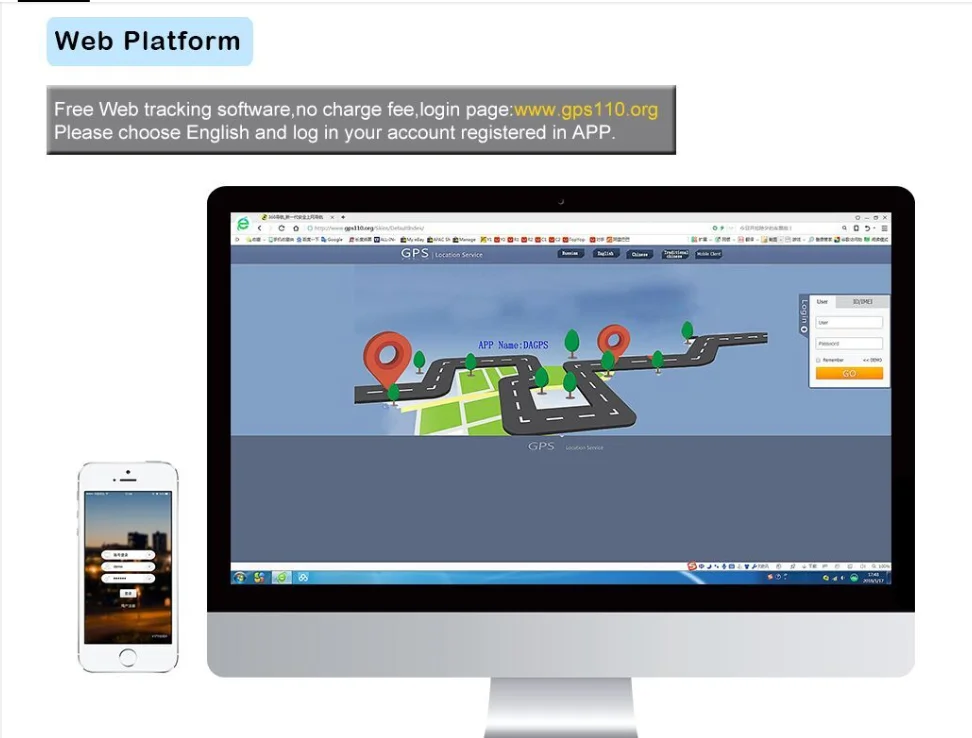The image size is (972, 738).
Task: Click the Password input field
Action: [x=849, y=343]
